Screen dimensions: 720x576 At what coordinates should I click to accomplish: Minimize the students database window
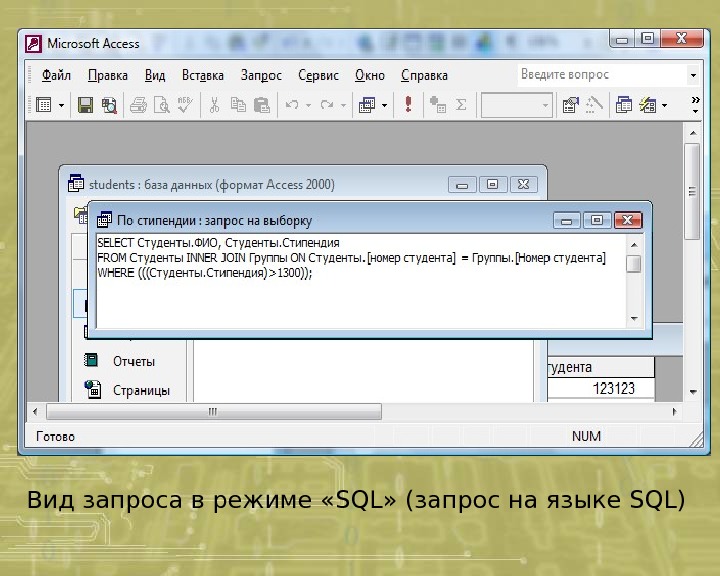462,185
